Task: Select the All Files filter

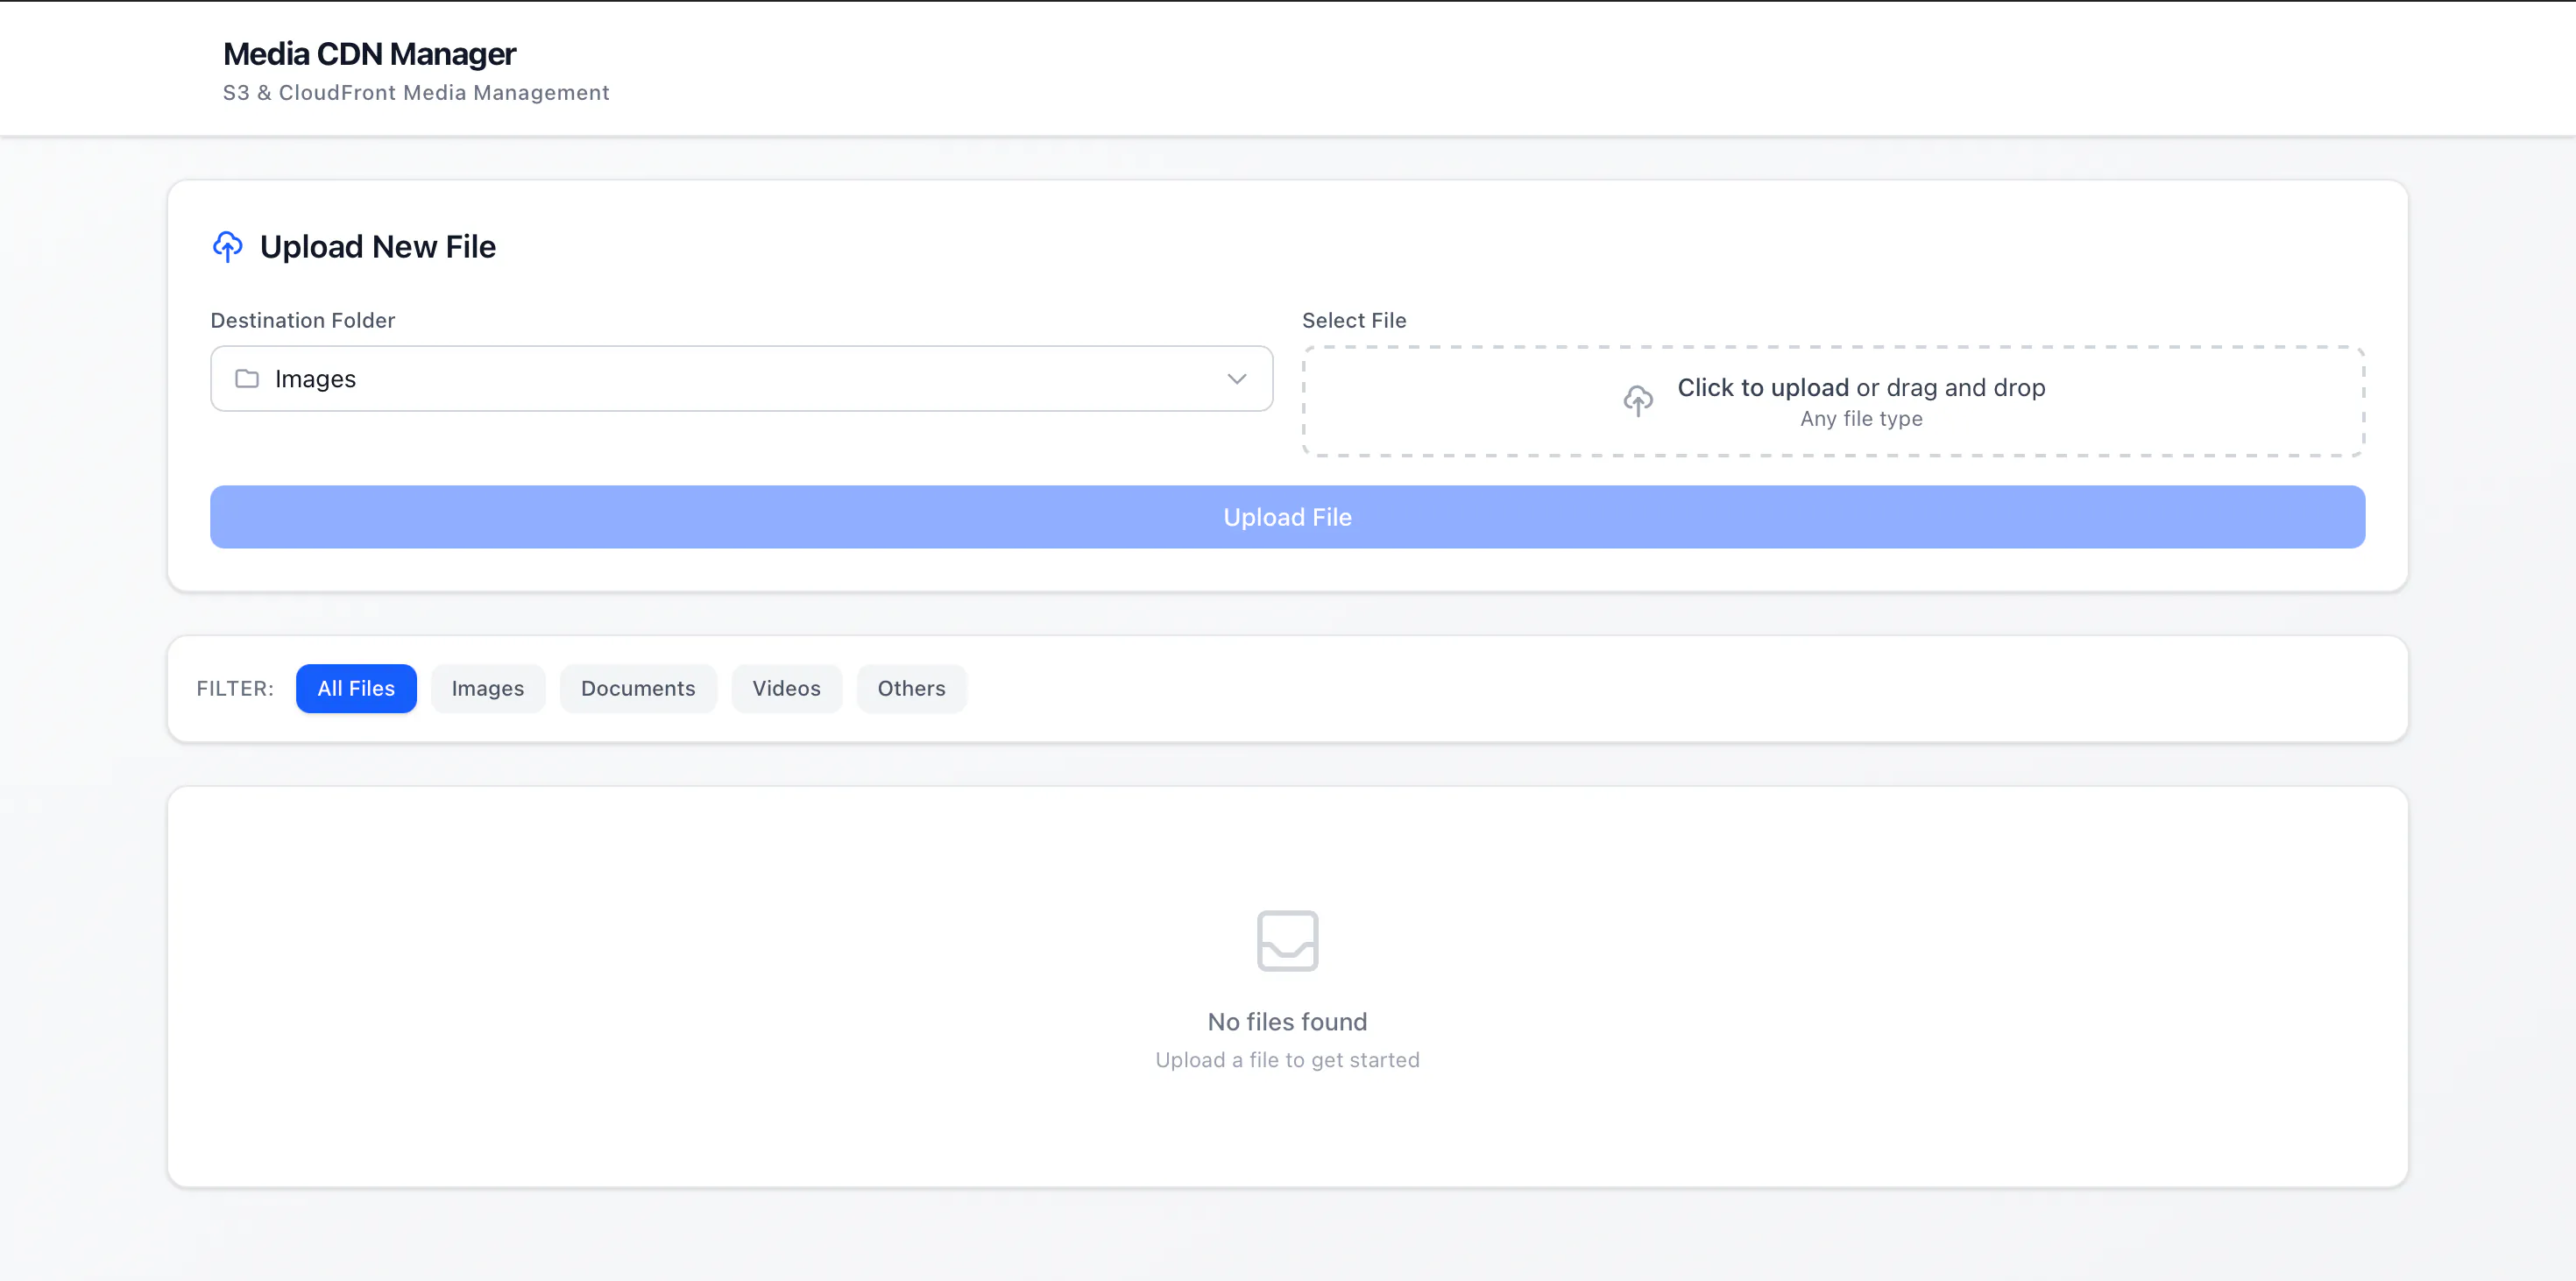Action: pyautogui.click(x=356, y=688)
